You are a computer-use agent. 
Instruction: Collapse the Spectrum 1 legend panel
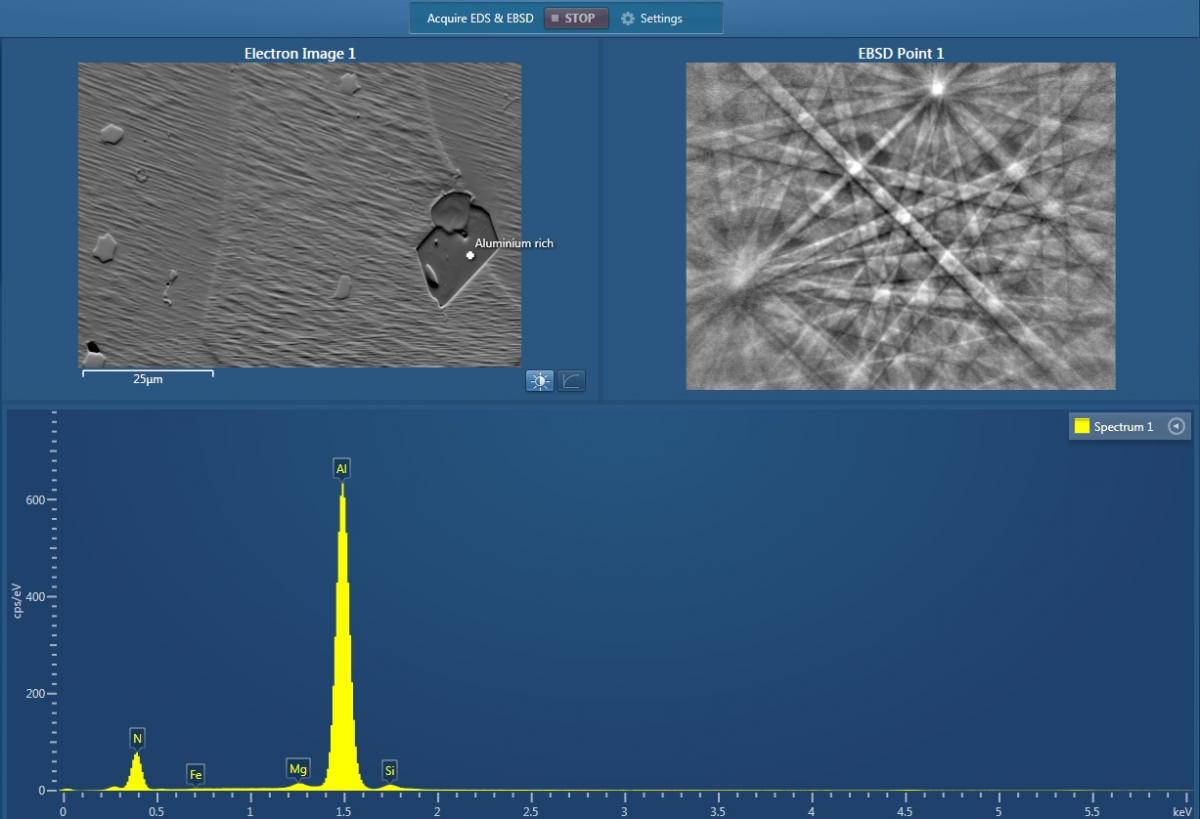click(1175, 425)
